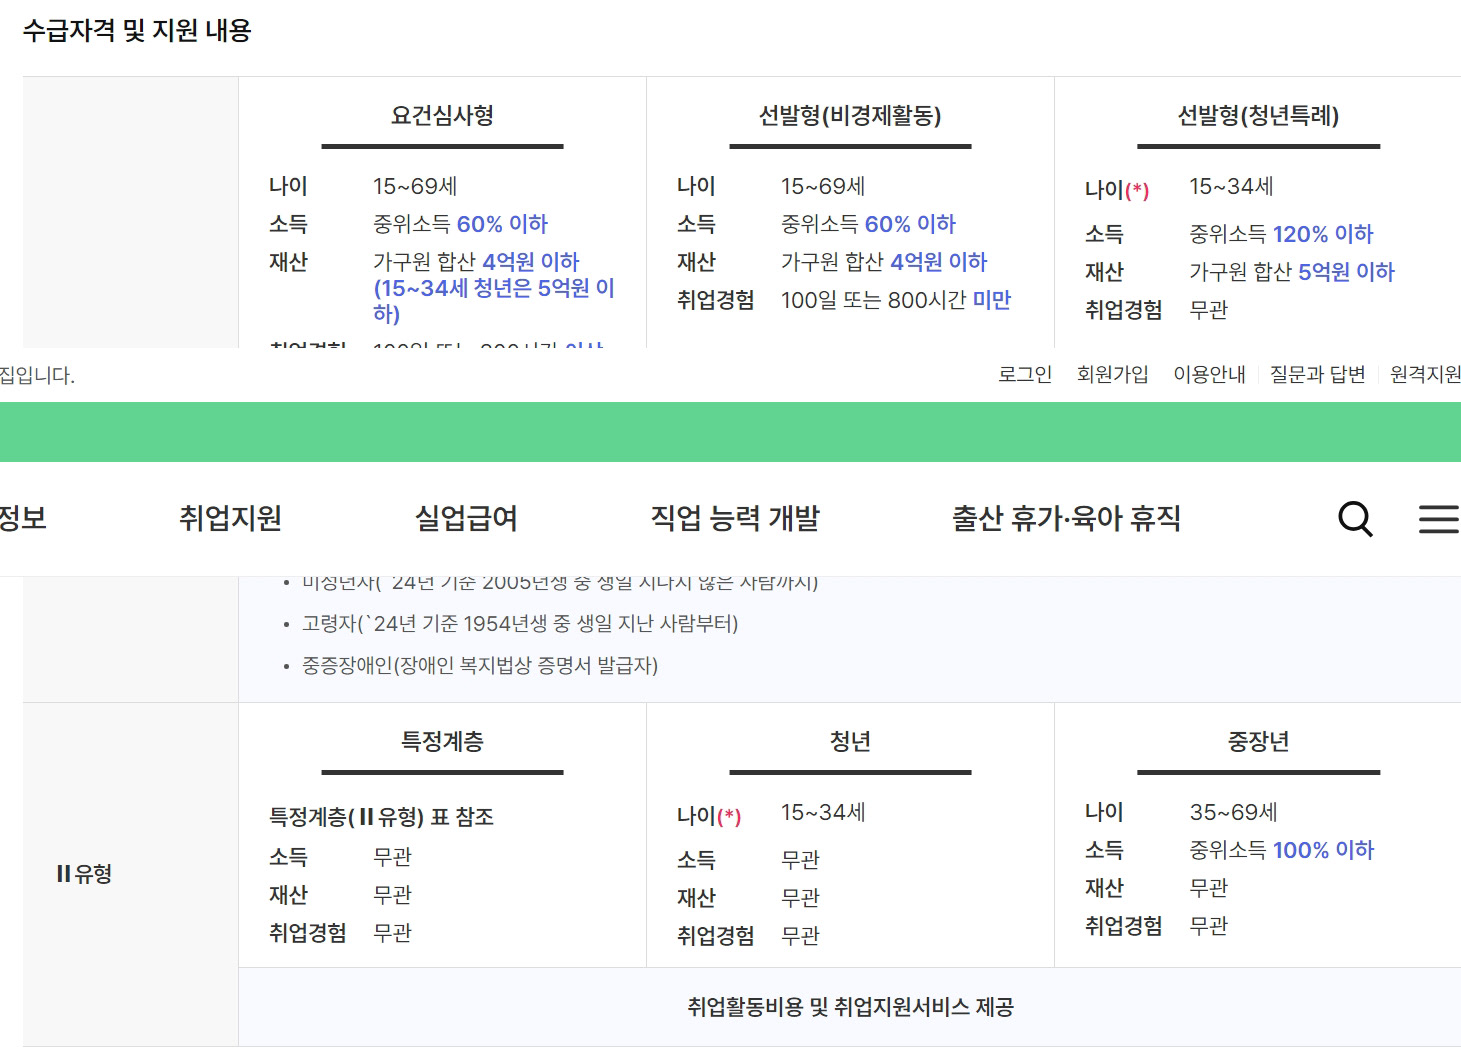Open the search magnifier icon

1355,519
